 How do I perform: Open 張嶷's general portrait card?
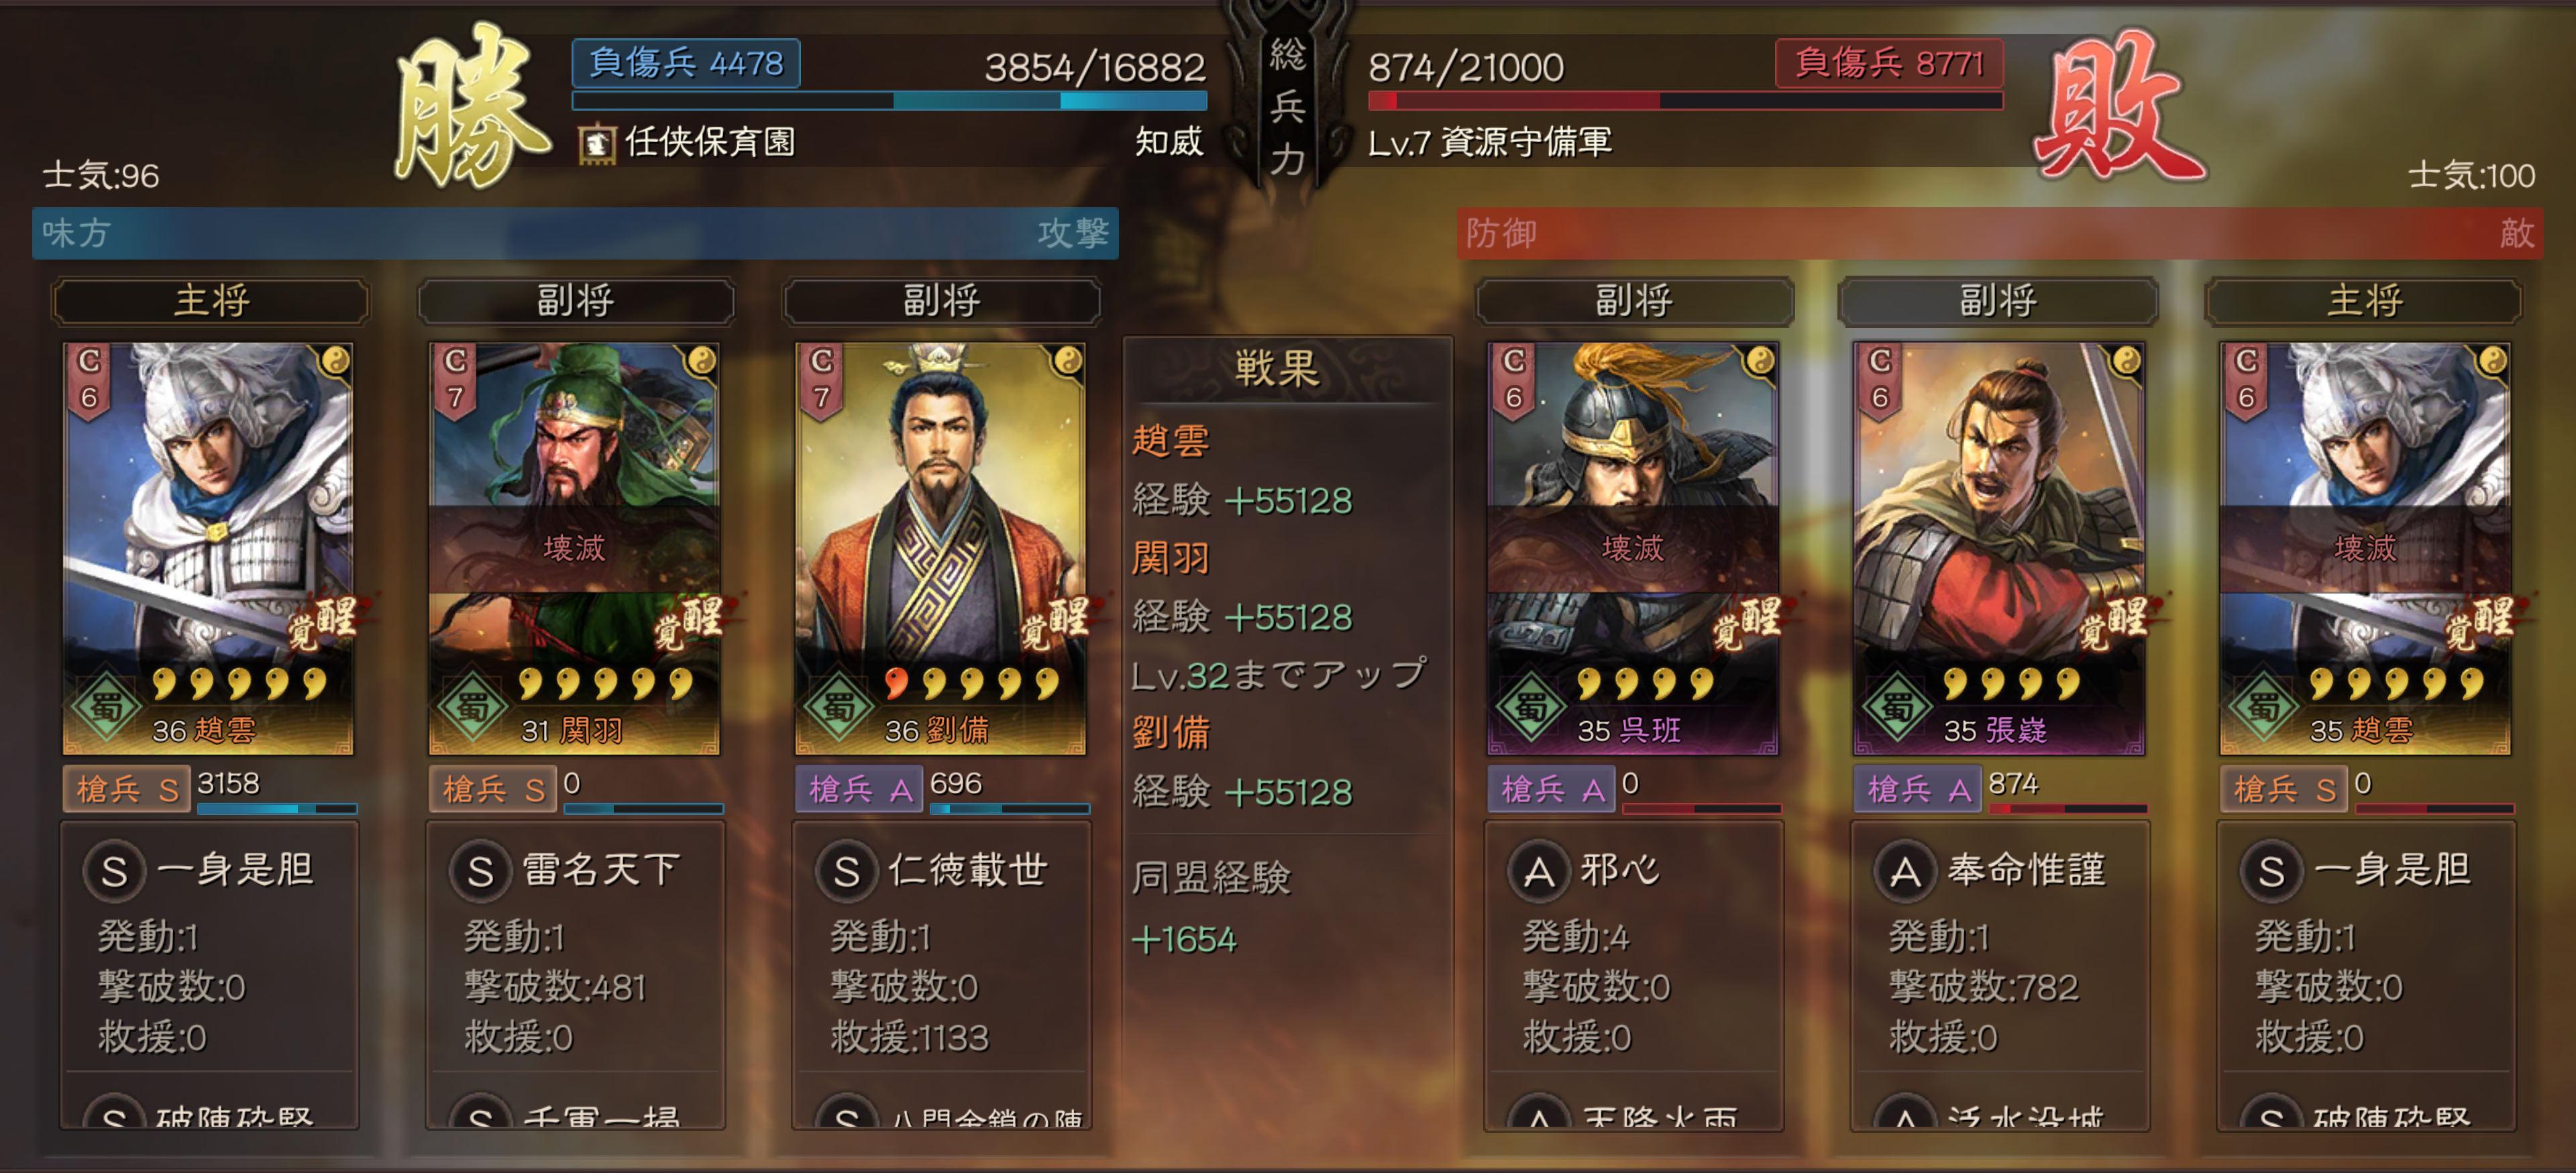1998,548
